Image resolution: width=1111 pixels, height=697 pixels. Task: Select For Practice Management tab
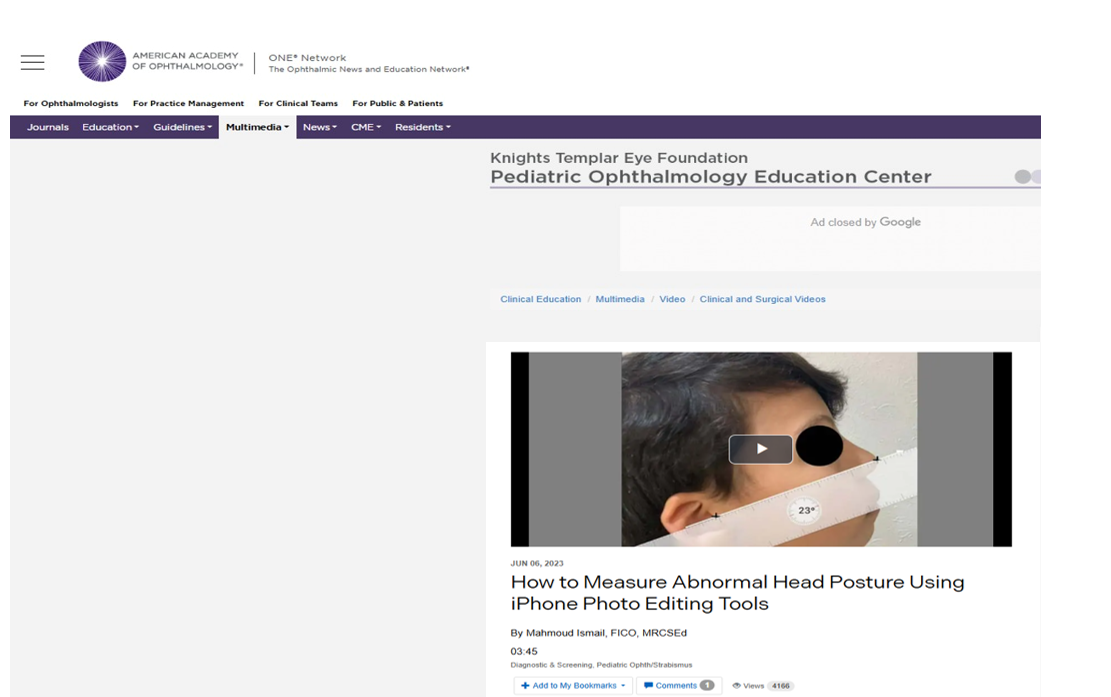188,103
